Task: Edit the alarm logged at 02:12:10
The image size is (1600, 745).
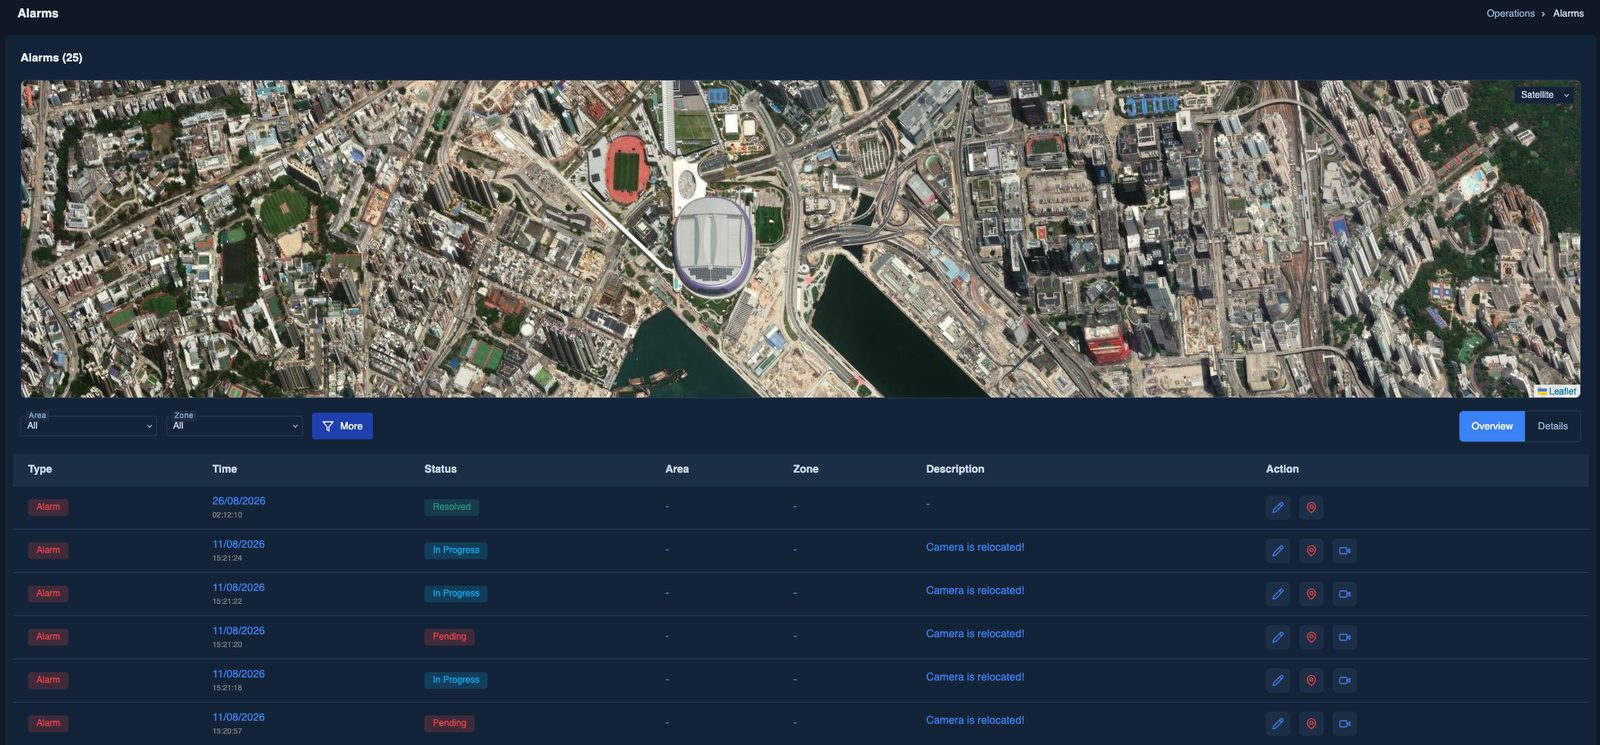Action: 1278,507
